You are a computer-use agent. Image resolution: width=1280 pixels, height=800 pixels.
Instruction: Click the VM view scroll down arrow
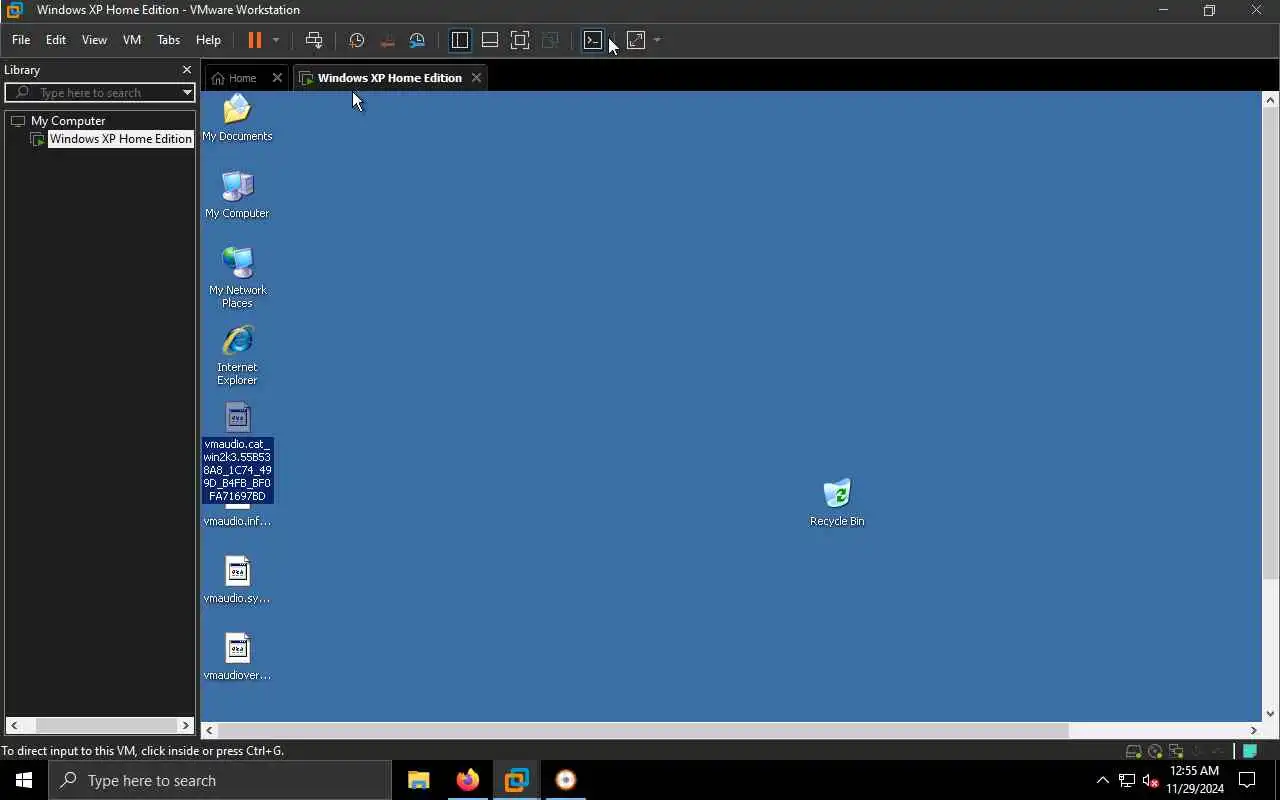click(1270, 714)
